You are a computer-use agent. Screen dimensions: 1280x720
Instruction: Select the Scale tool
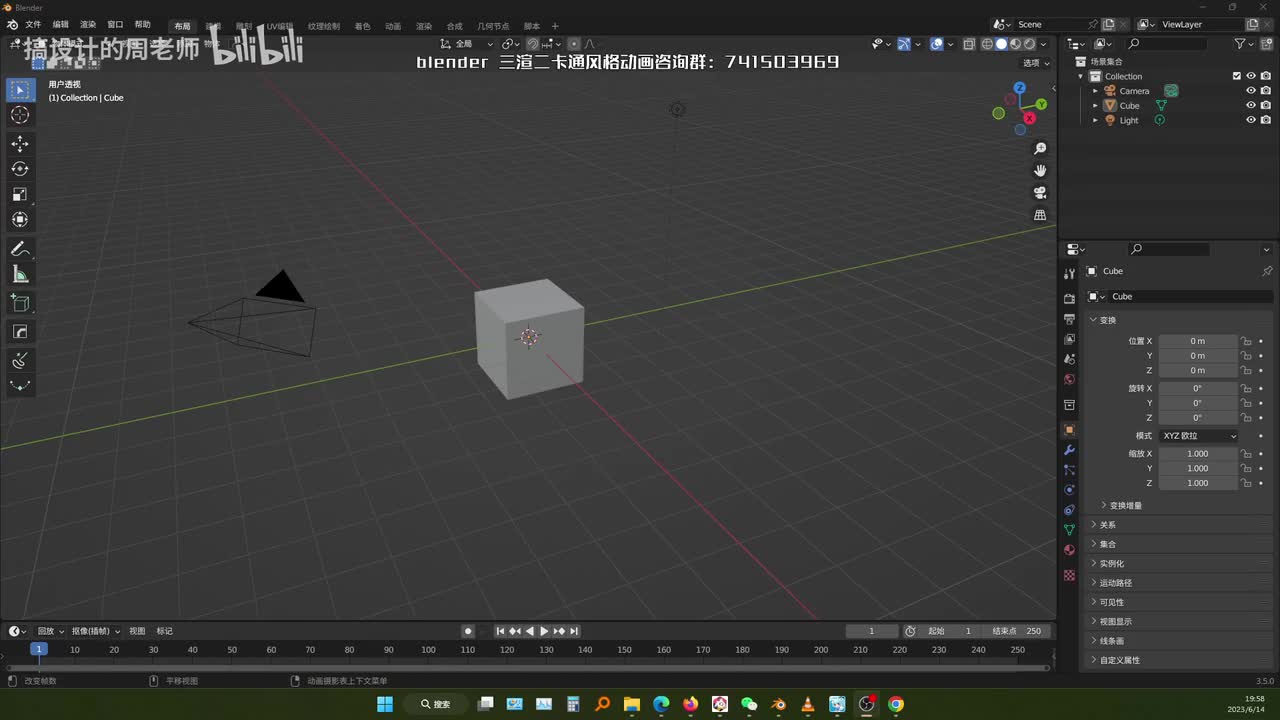(x=20, y=194)
